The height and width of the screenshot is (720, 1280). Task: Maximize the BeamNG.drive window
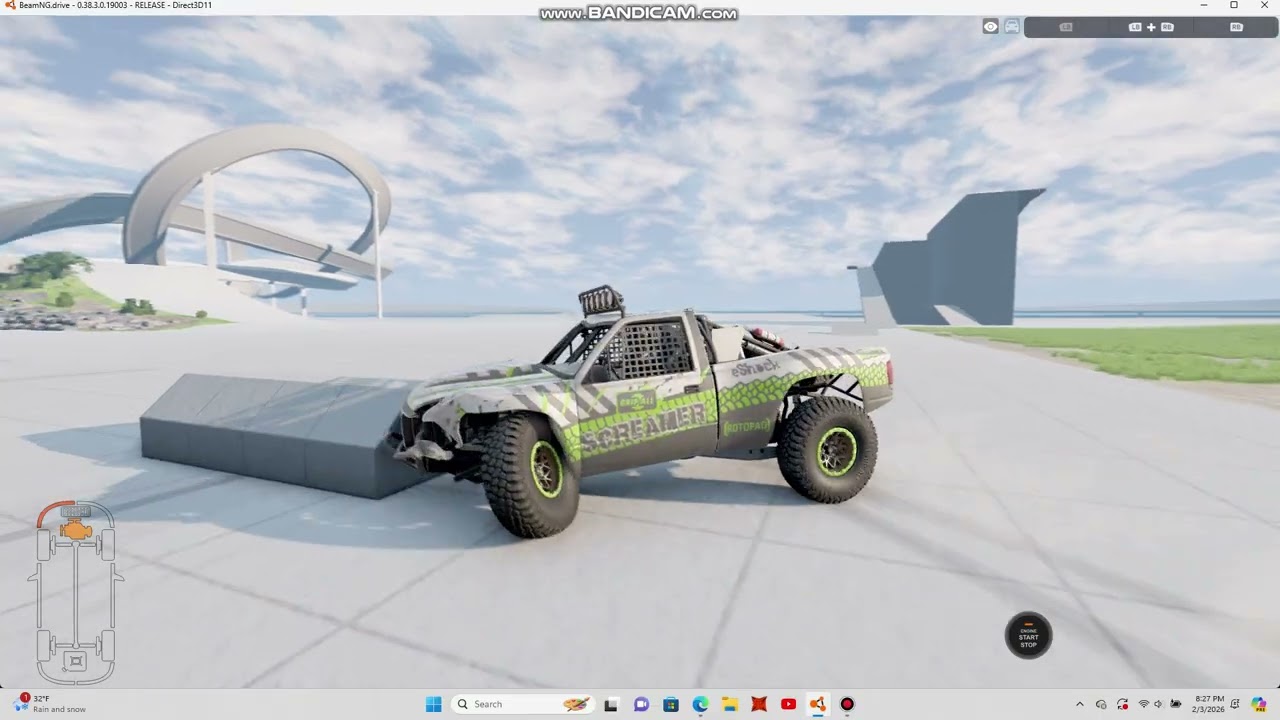1234,5
